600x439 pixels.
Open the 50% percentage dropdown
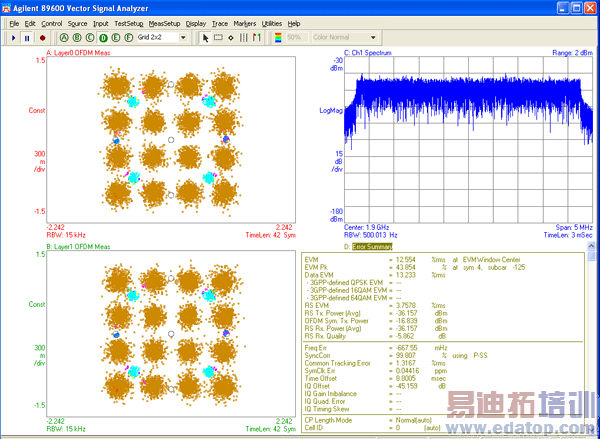click(x=295, y=37)
